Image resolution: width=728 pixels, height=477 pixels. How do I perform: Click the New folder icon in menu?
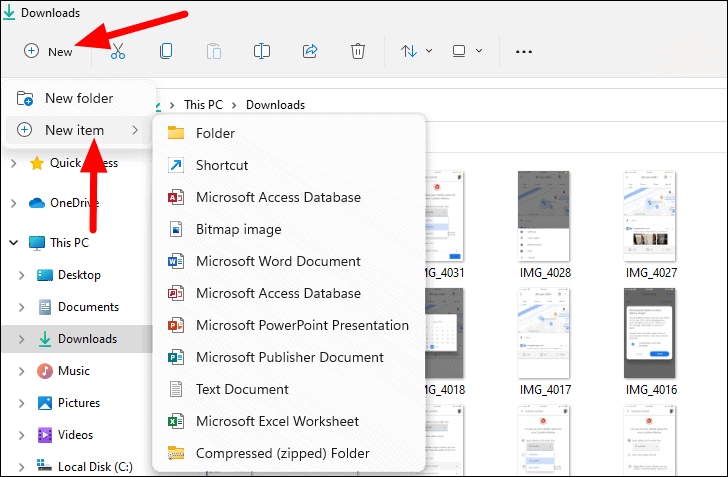(x=25, y=98)
